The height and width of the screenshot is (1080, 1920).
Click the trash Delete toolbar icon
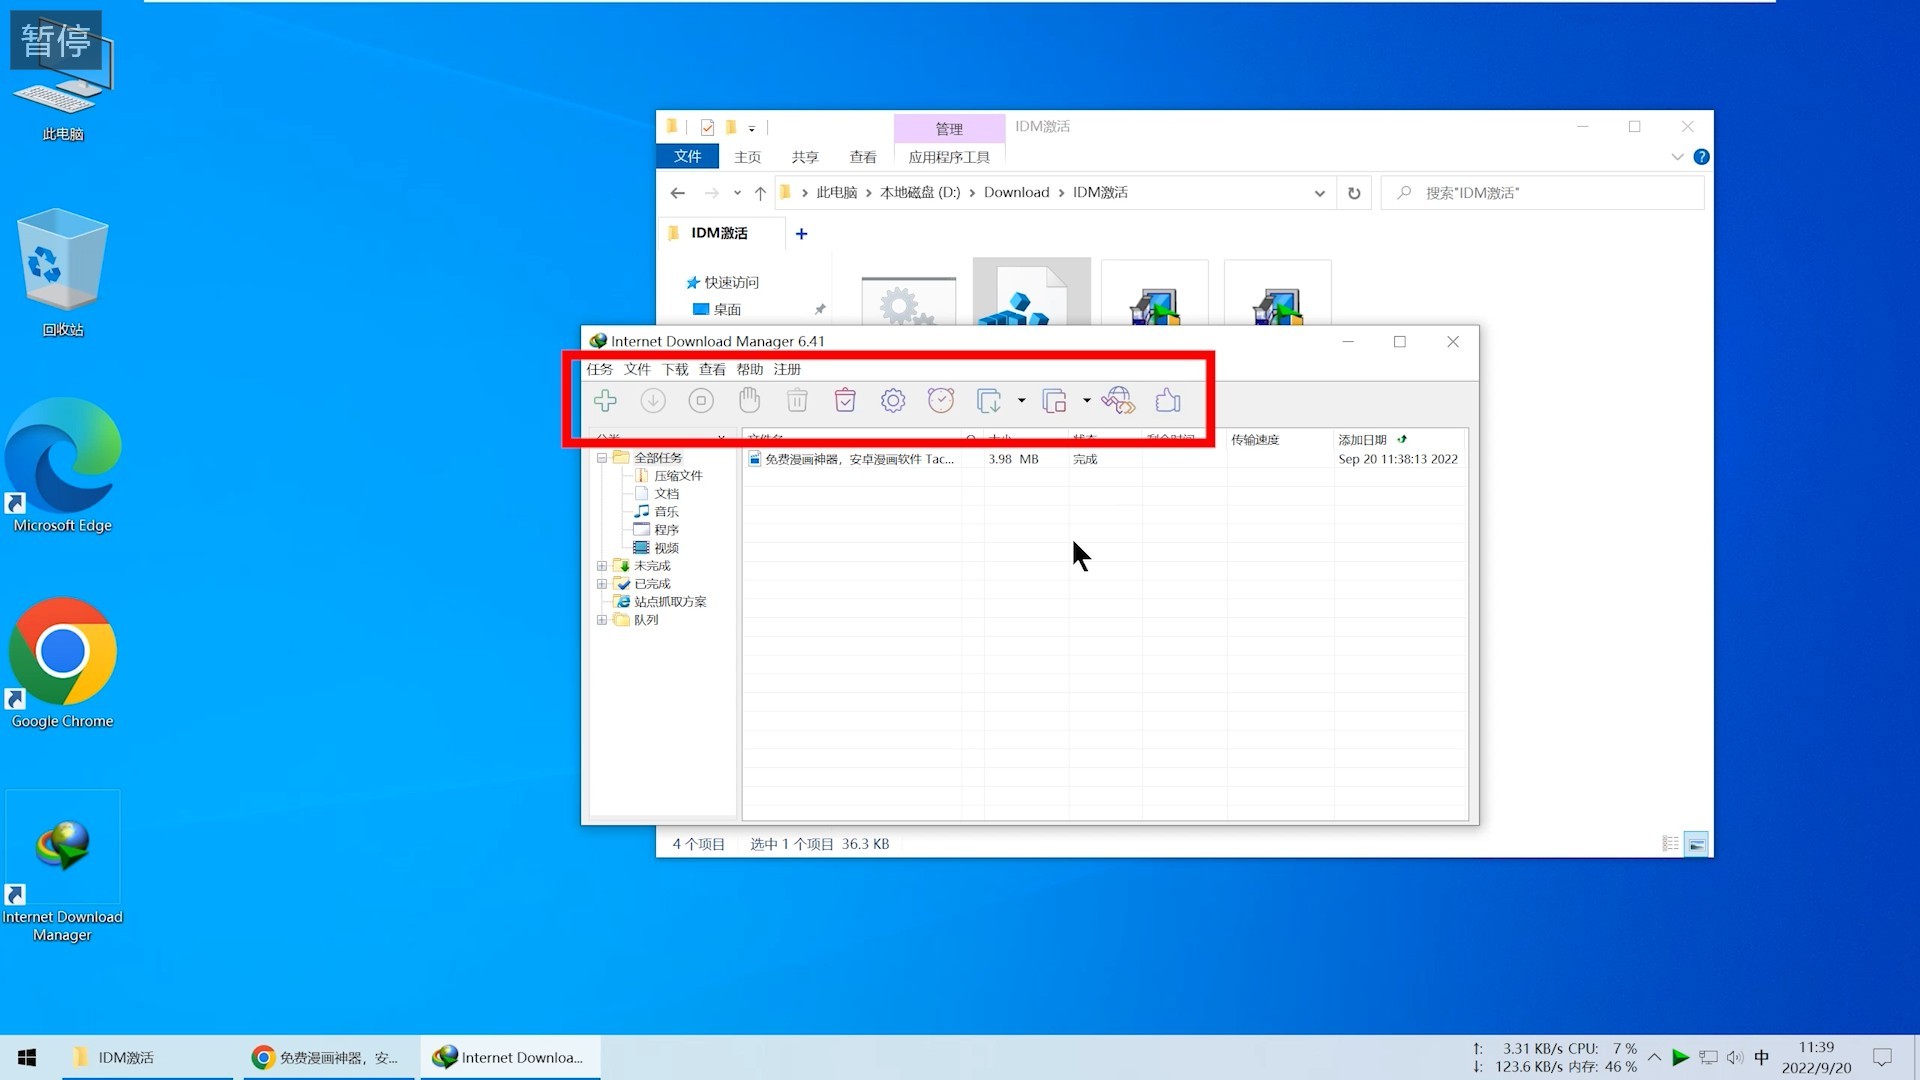[x=797, y=401]
